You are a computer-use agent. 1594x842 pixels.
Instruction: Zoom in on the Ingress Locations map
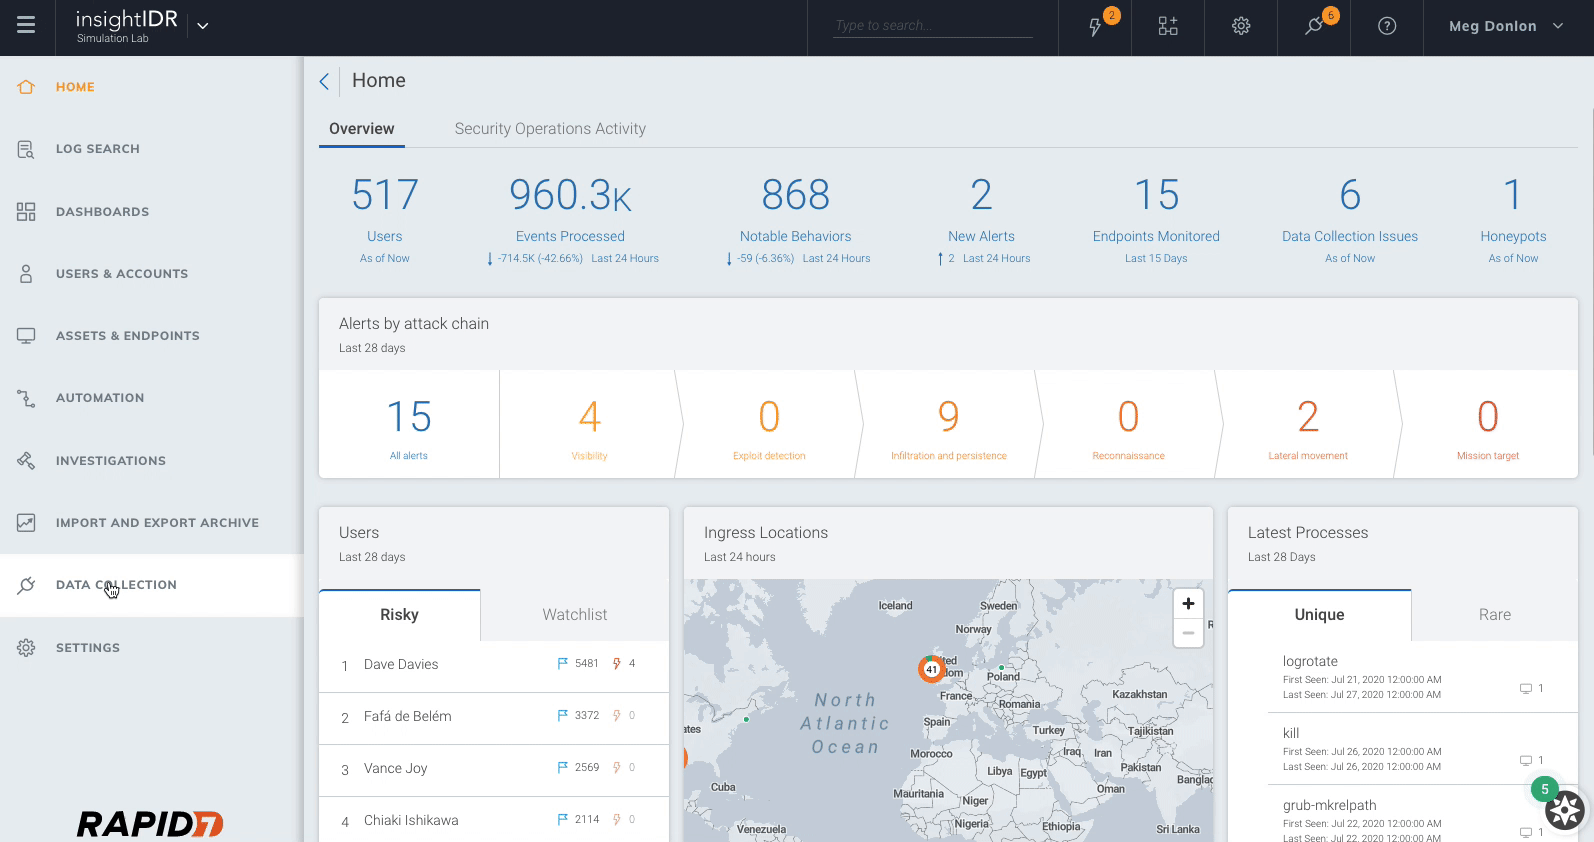[x=1188, y=604]
